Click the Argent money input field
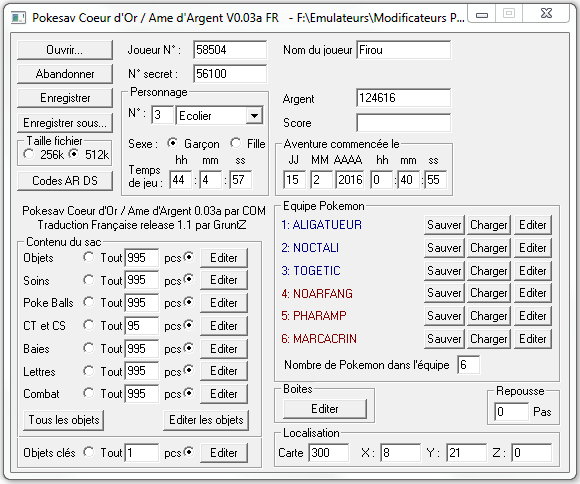 404,98
